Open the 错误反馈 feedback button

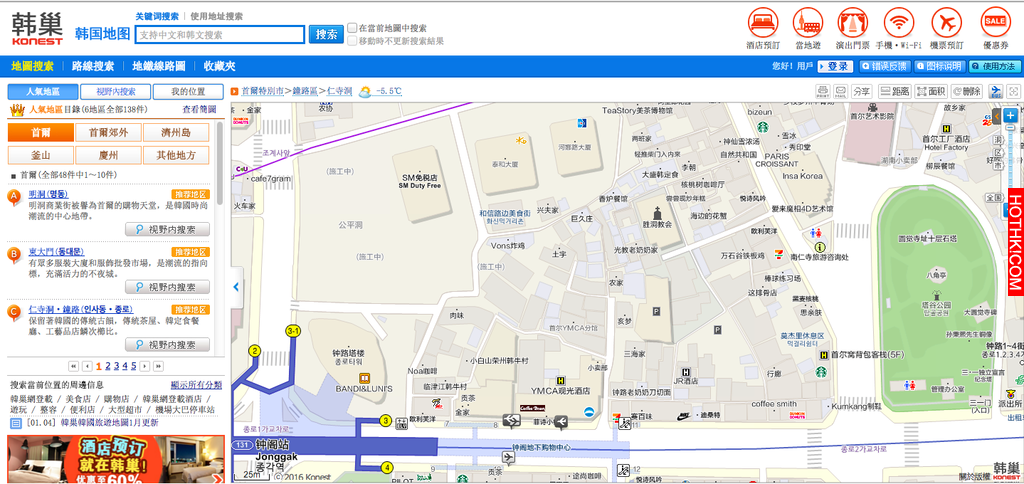(x=884, y=66)
